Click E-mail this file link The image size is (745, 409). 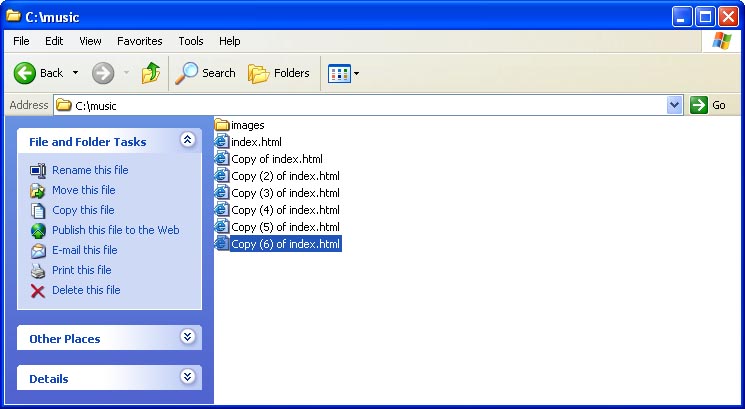(x=85, y=250)
